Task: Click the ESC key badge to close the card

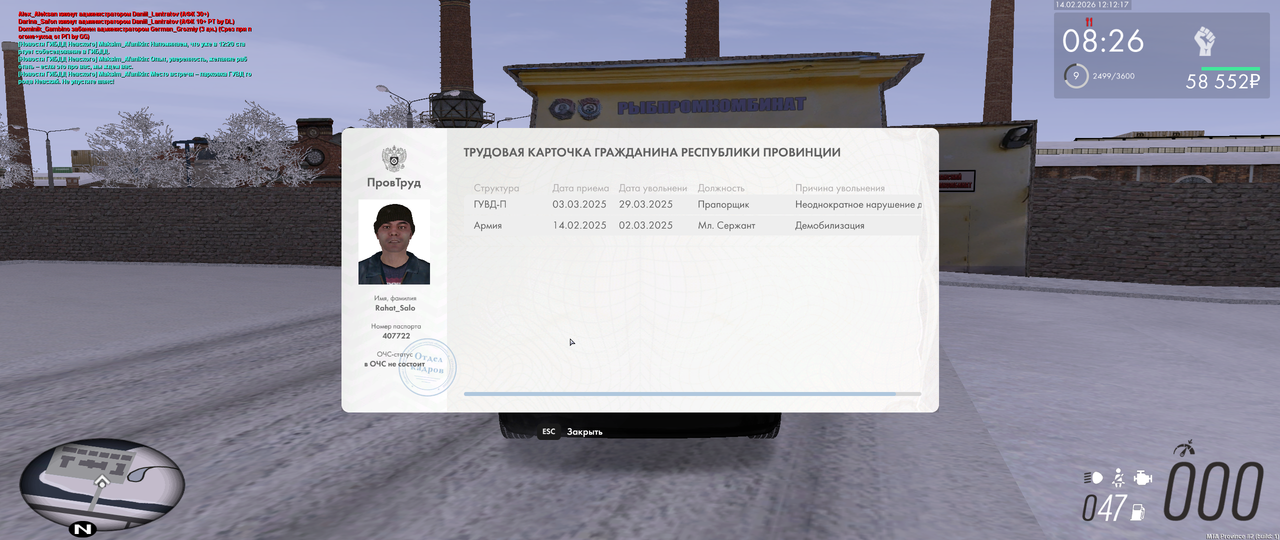Action: [548, 432]
